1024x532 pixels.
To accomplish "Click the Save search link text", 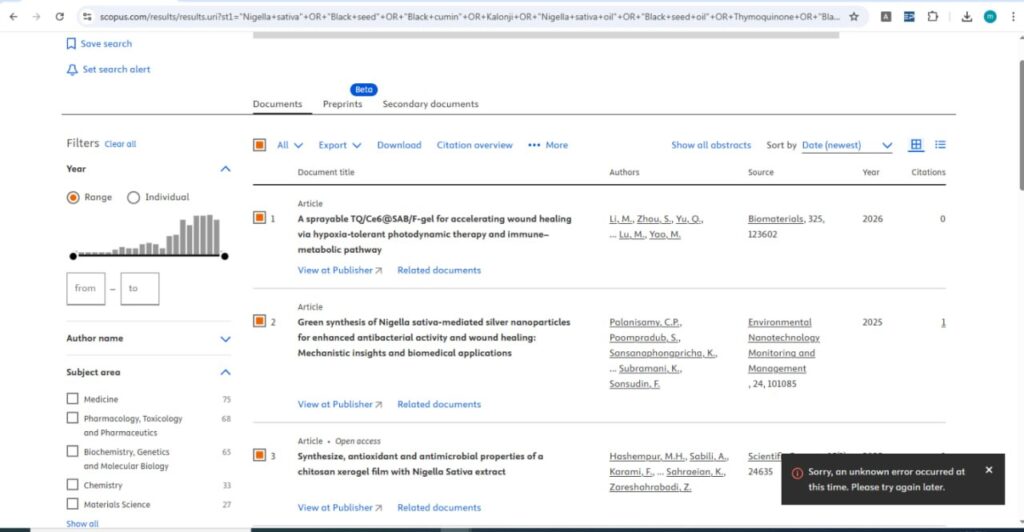I will coord(106,44).
